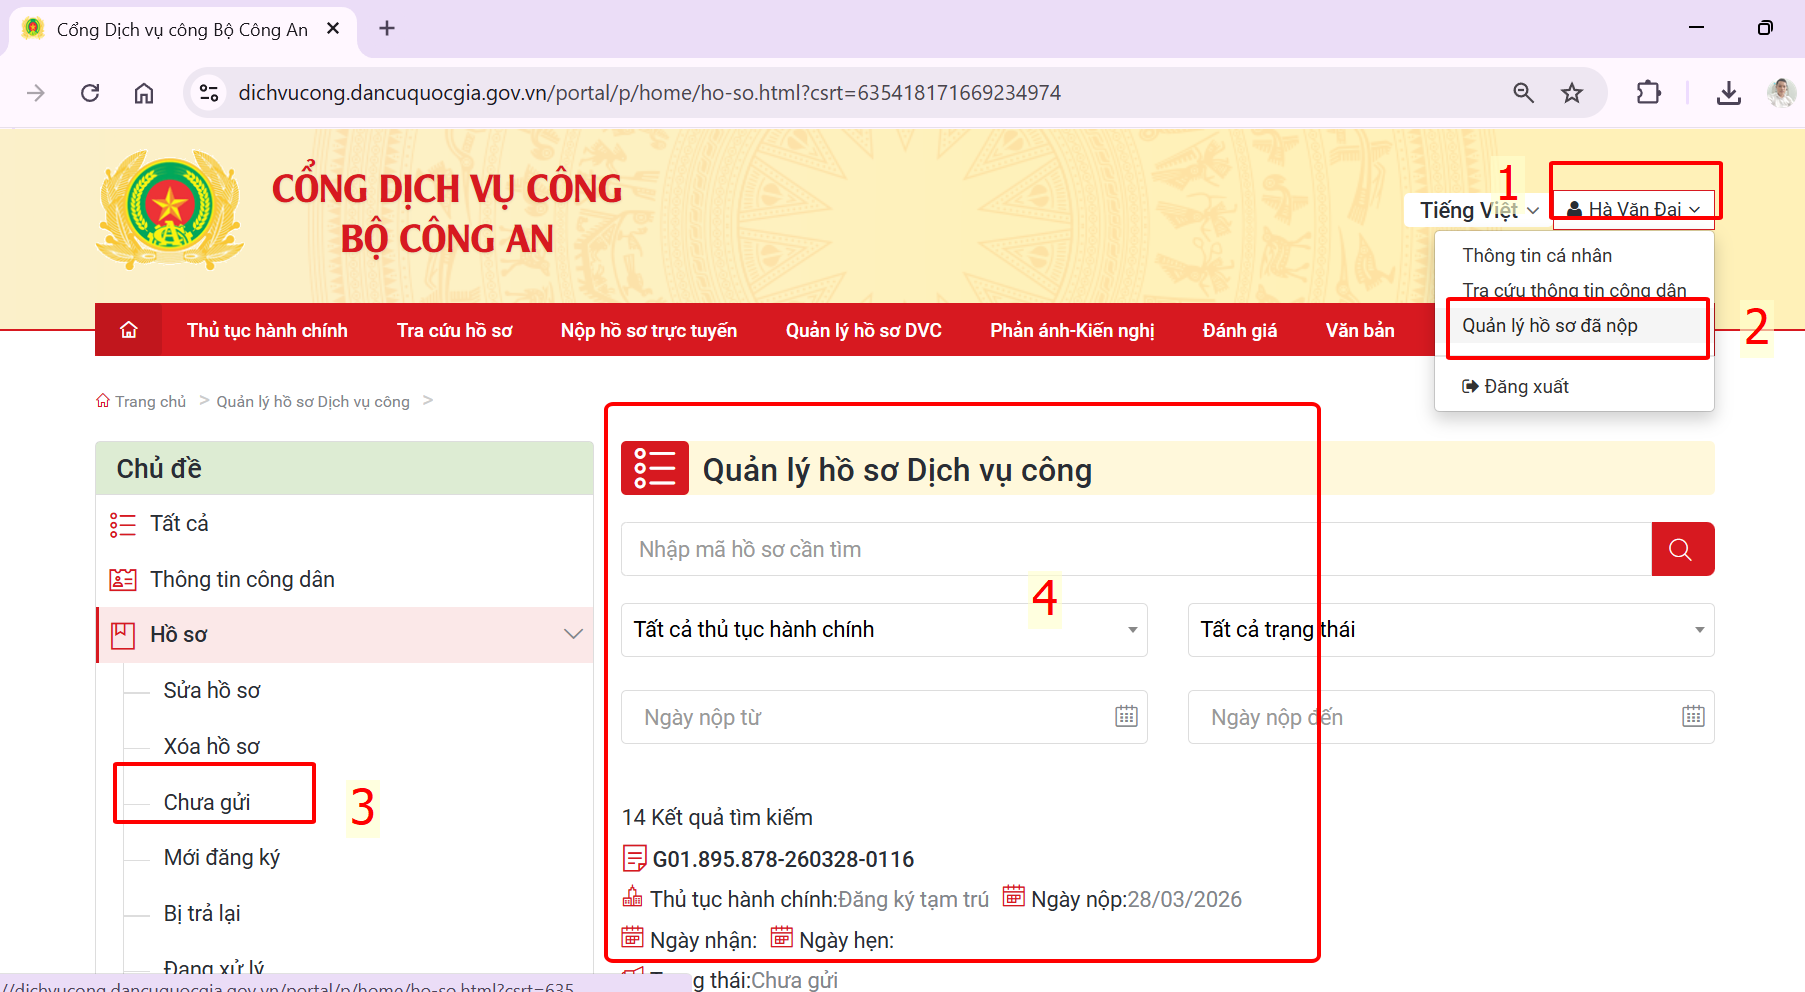Screen dimensions: 1805x992
Task: Click the bookmark star in the address bar
Action: [1572, 92]
